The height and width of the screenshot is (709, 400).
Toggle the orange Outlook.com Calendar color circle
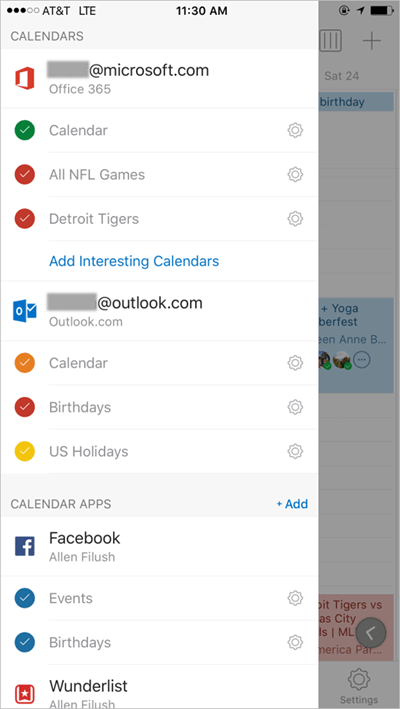click(25, 363)
